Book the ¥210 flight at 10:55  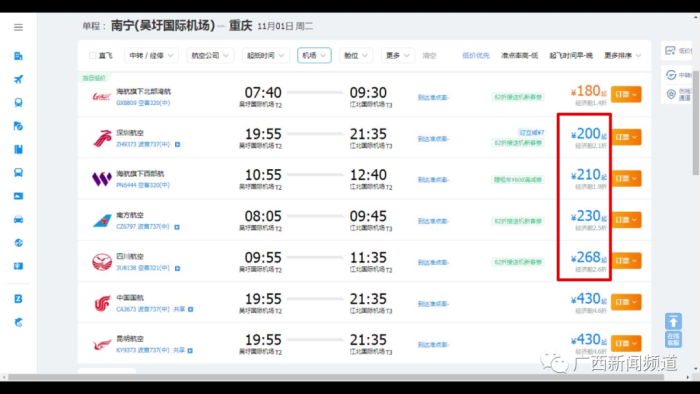point(626,178)
